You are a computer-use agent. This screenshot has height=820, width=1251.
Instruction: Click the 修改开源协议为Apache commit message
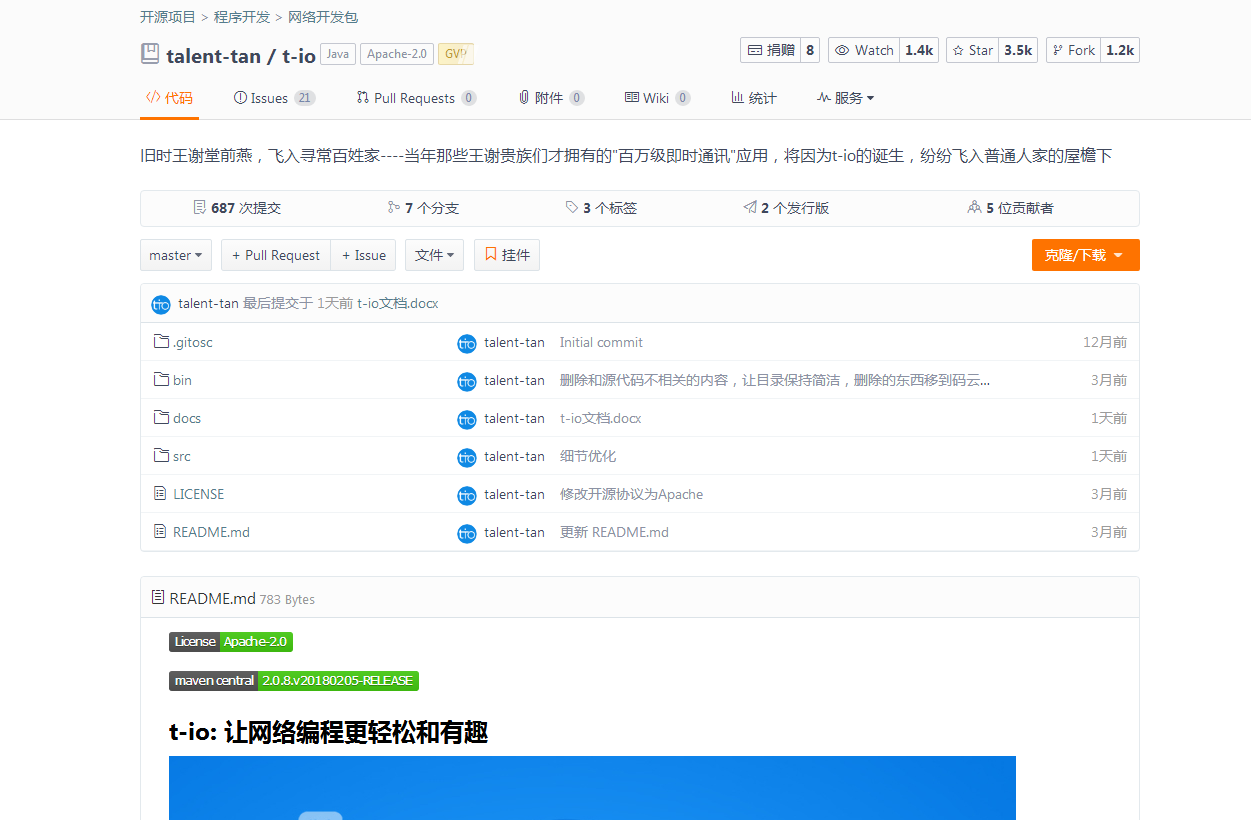(x=631, y=494)
